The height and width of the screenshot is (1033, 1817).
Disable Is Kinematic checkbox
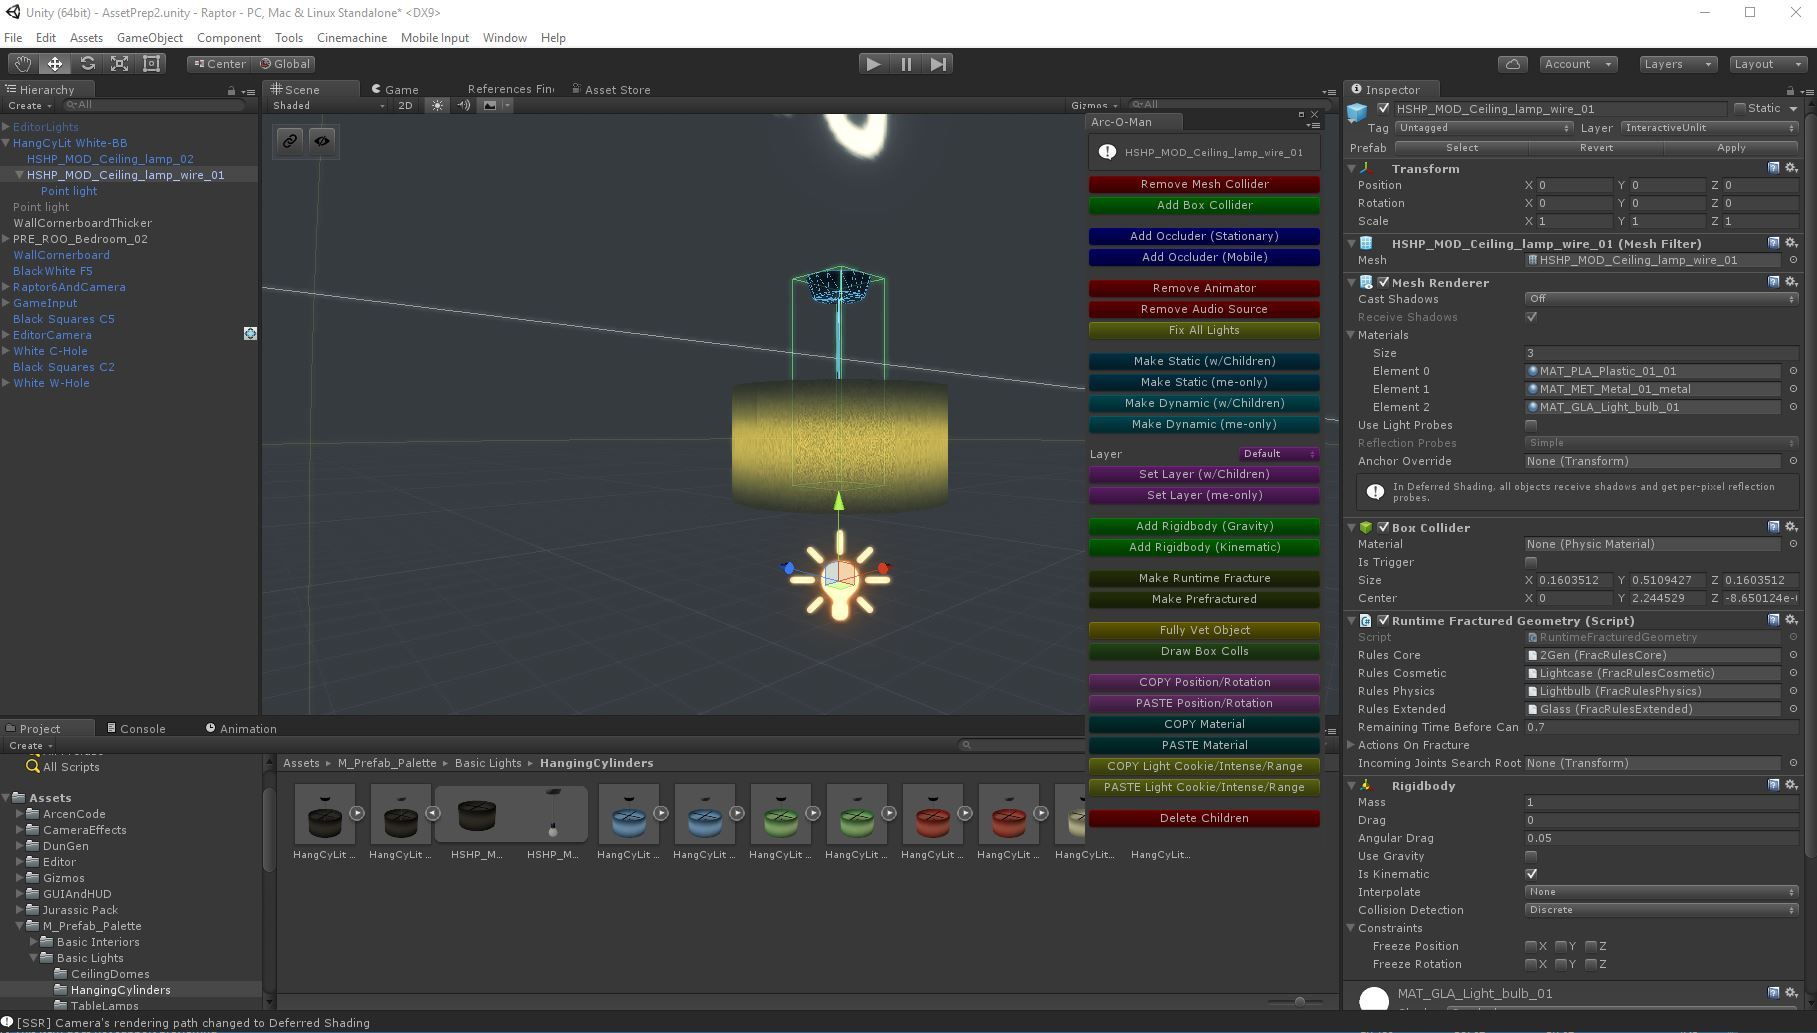tap(1531, 874)
